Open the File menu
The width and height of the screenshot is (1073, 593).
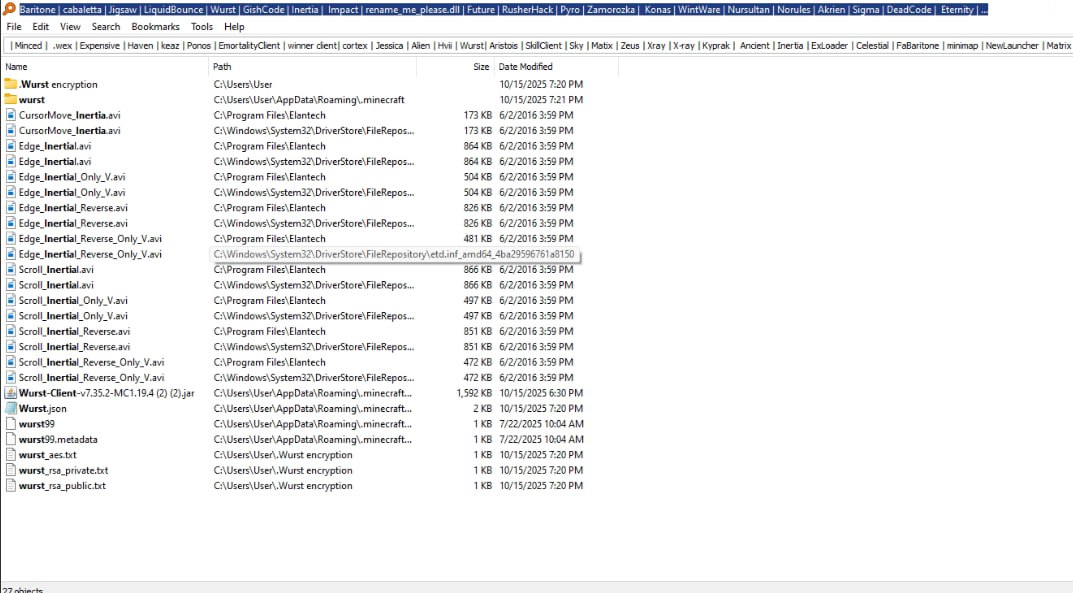coord(14,27)
